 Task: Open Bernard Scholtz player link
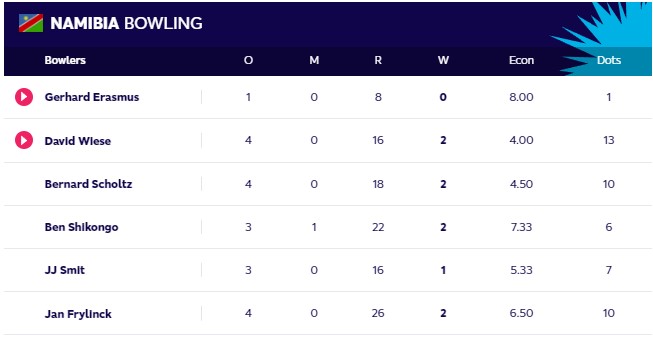pyautogui.click(x=88, y=184)
